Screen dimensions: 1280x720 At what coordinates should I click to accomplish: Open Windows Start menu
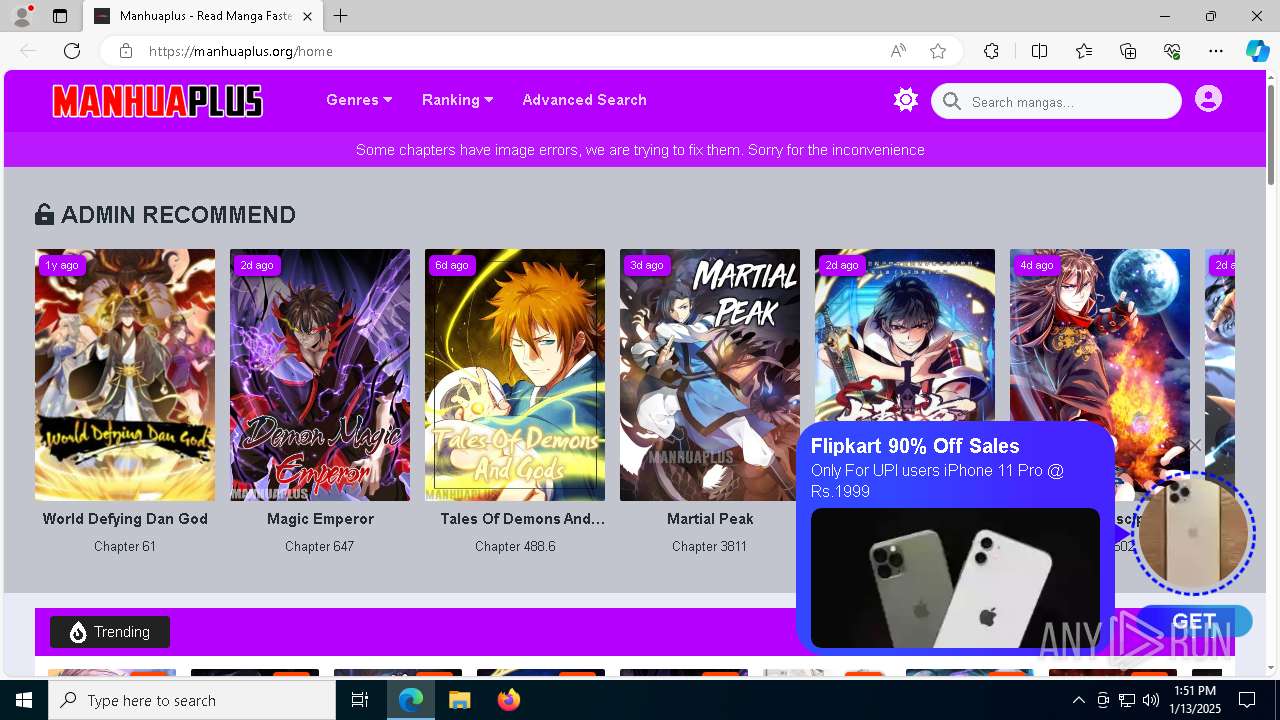pyautogui.click(x=24, y=700)
